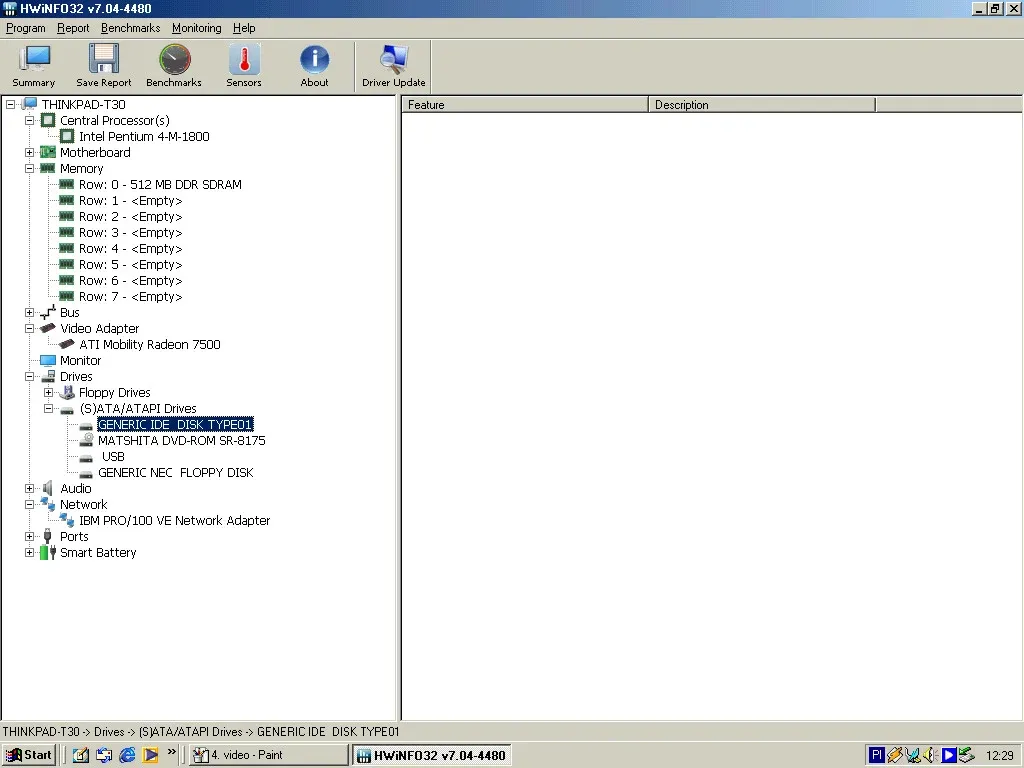Screen dimensions: 1024x768
Task: Select Row: 0 - 512 MB DDR SDRAM
Action: (x=160, y=184)
